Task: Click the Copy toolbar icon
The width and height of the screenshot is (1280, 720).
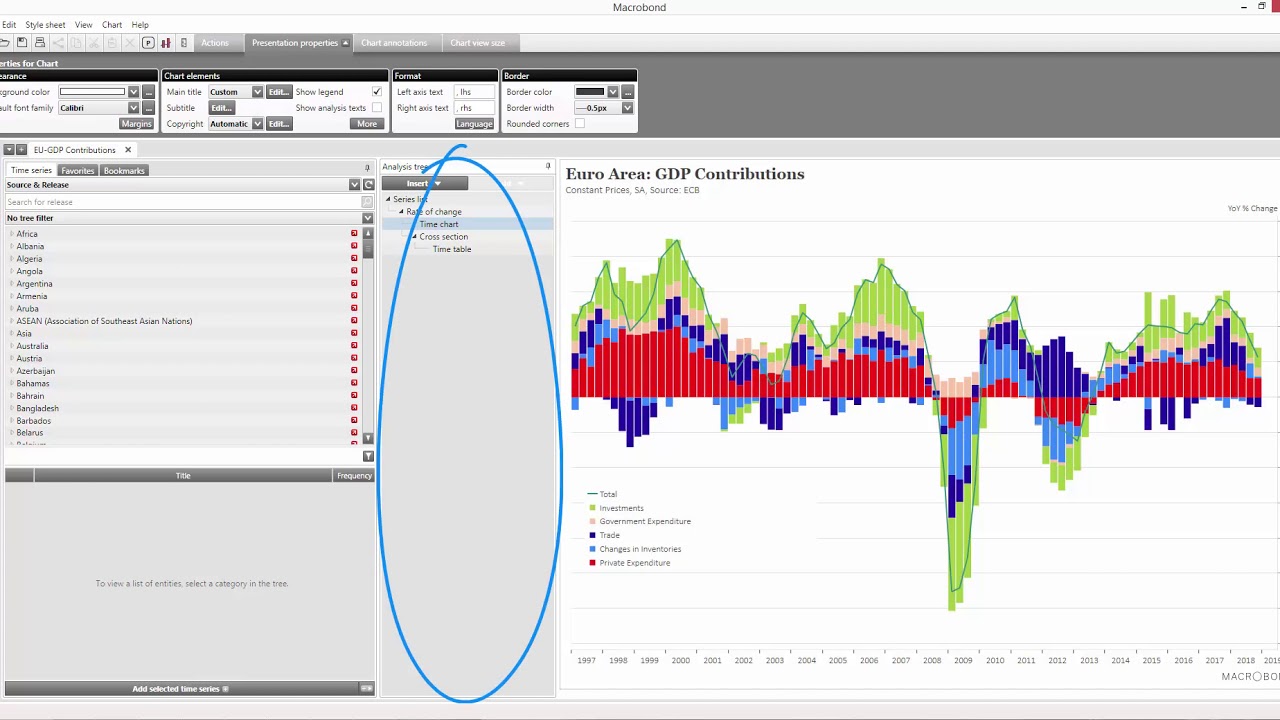Action: [76, 42]
